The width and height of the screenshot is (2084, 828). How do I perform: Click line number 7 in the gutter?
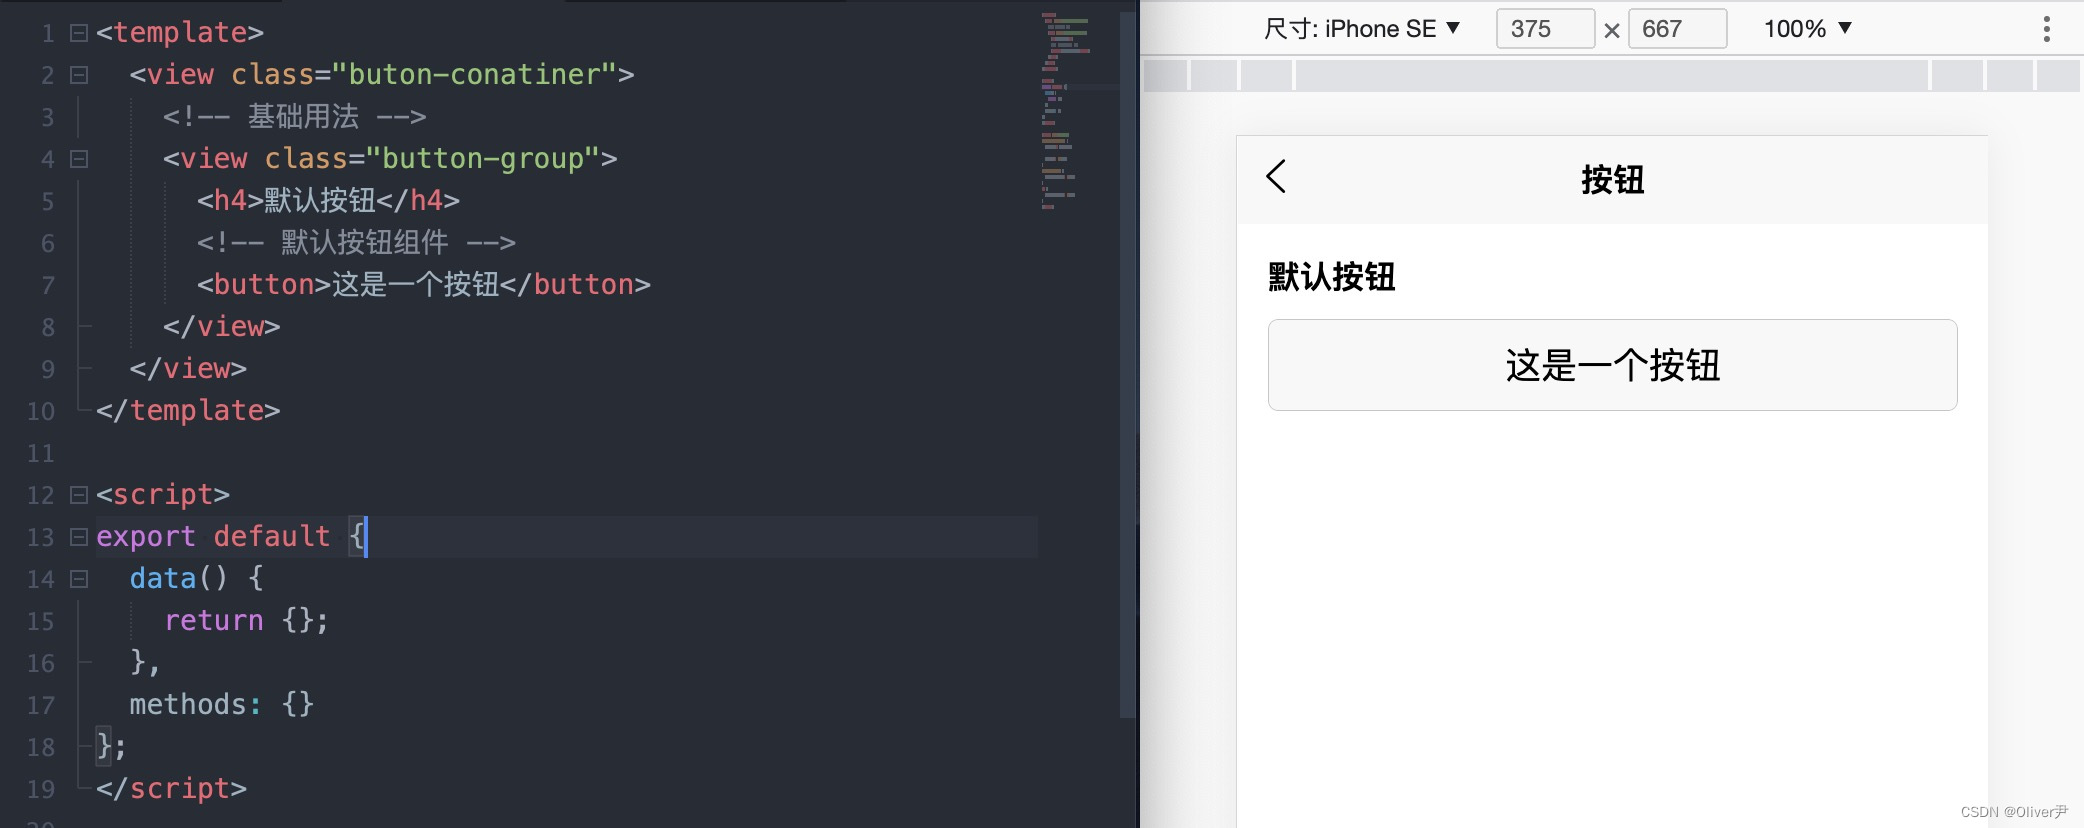47,286
